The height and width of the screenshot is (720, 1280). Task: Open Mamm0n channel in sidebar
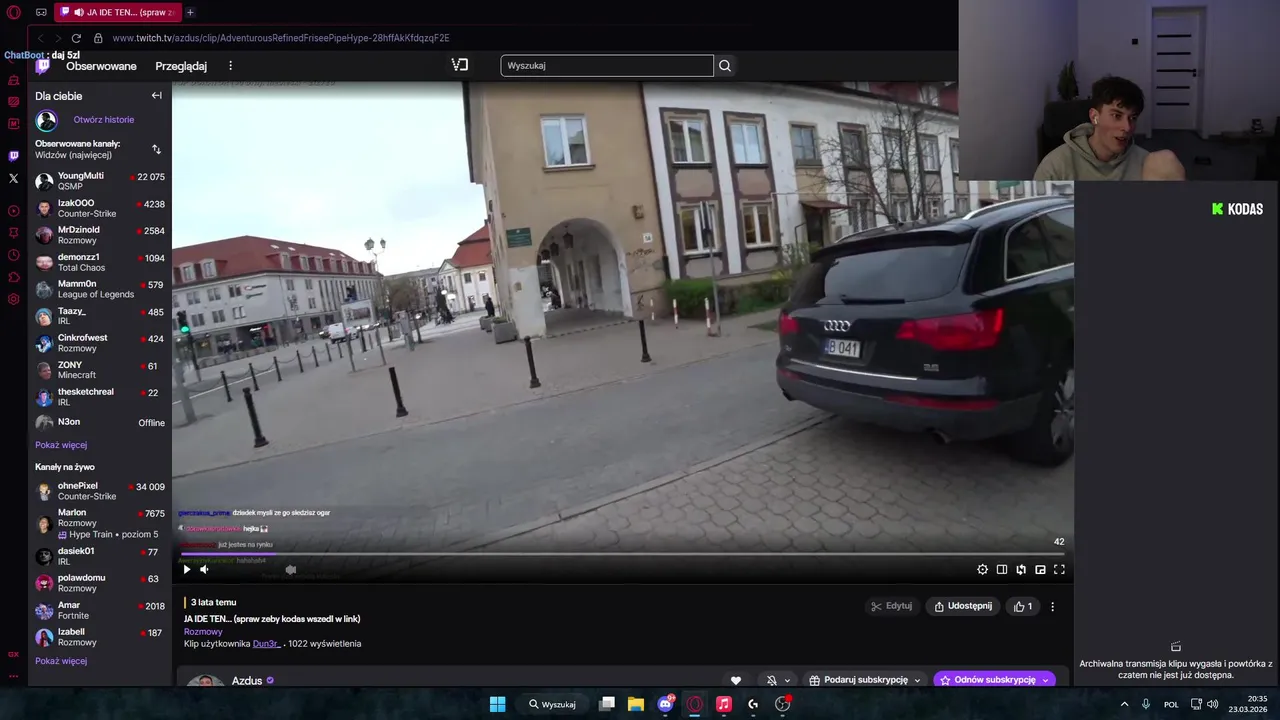pyautogui.click(x=100, y=289)
